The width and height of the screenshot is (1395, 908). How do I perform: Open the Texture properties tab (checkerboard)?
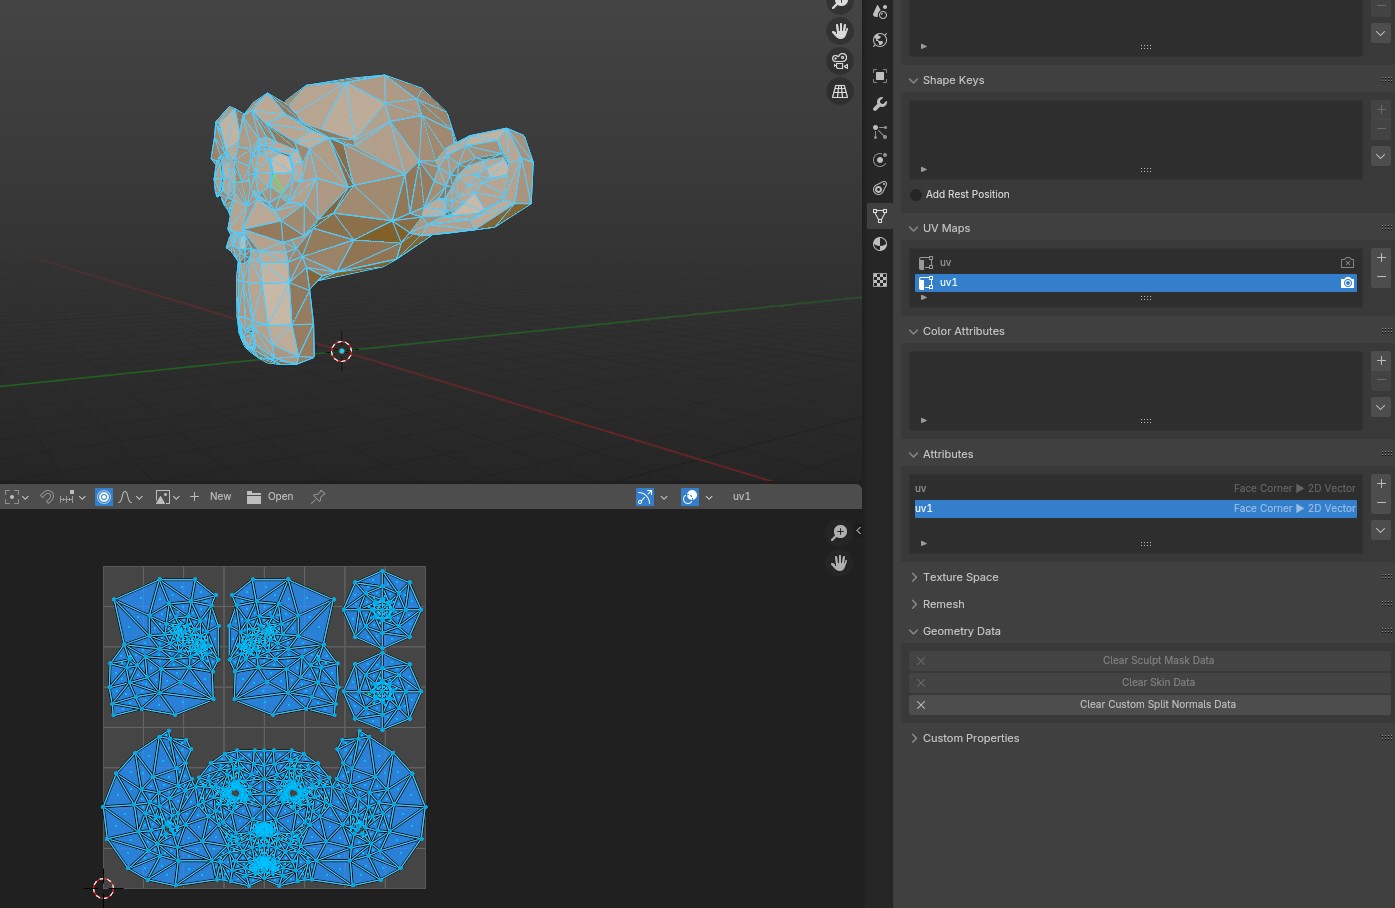[880, 280]
